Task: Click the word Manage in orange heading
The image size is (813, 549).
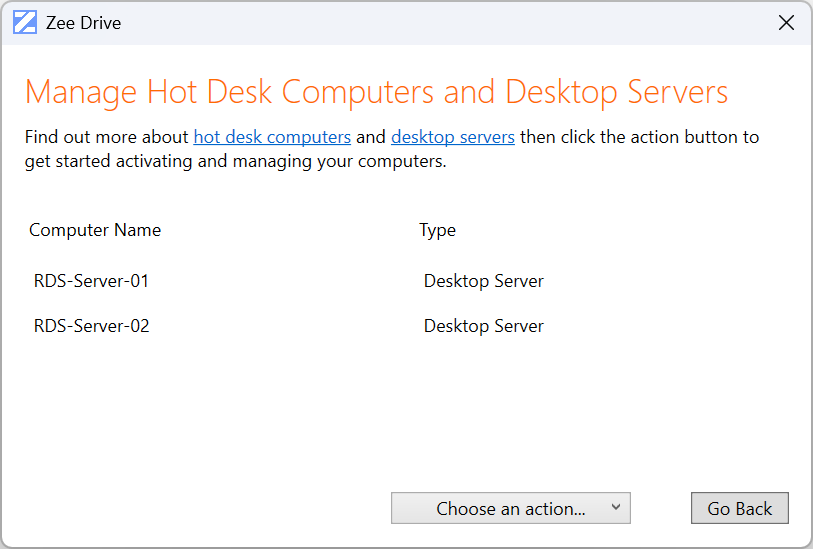Action: [81, 93]
